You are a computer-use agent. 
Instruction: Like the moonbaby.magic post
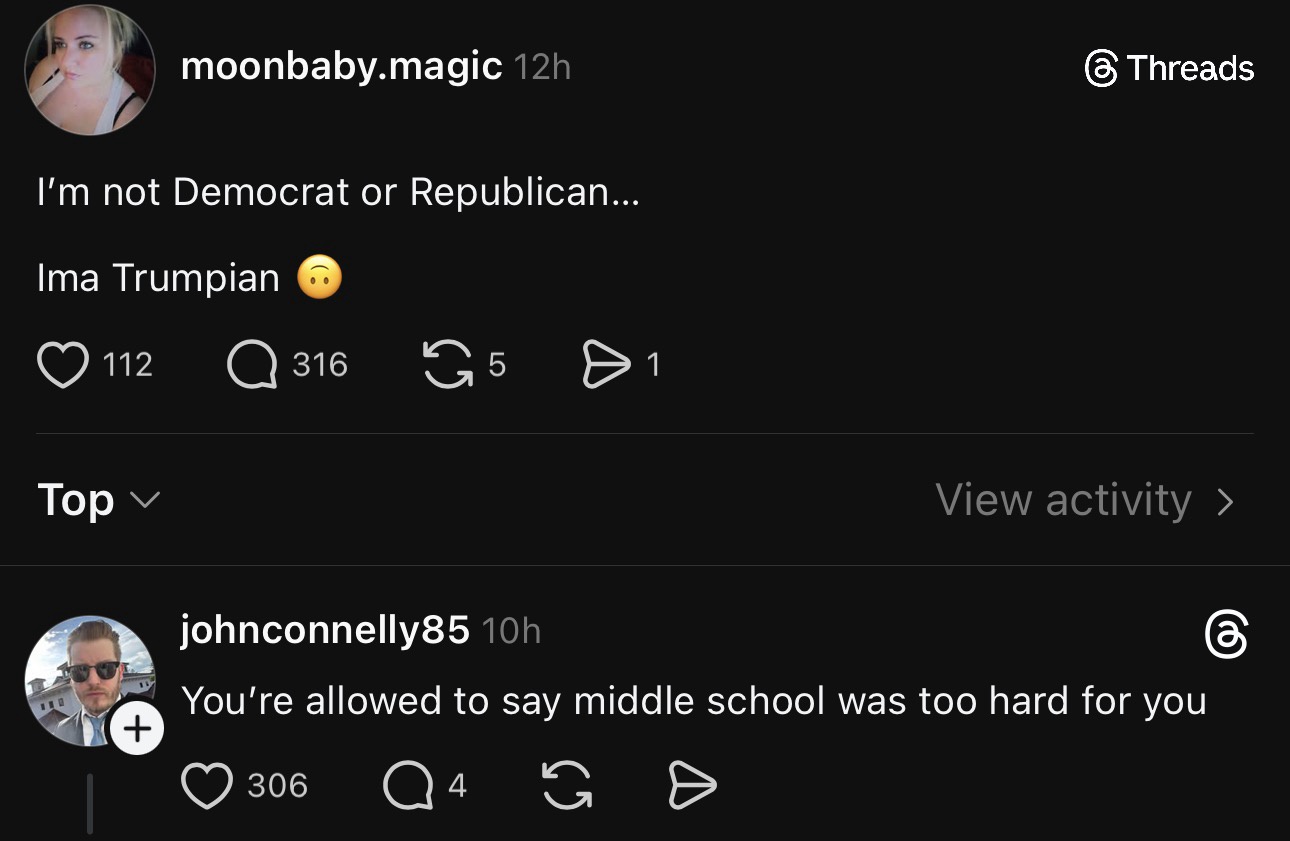click(62, 365)
